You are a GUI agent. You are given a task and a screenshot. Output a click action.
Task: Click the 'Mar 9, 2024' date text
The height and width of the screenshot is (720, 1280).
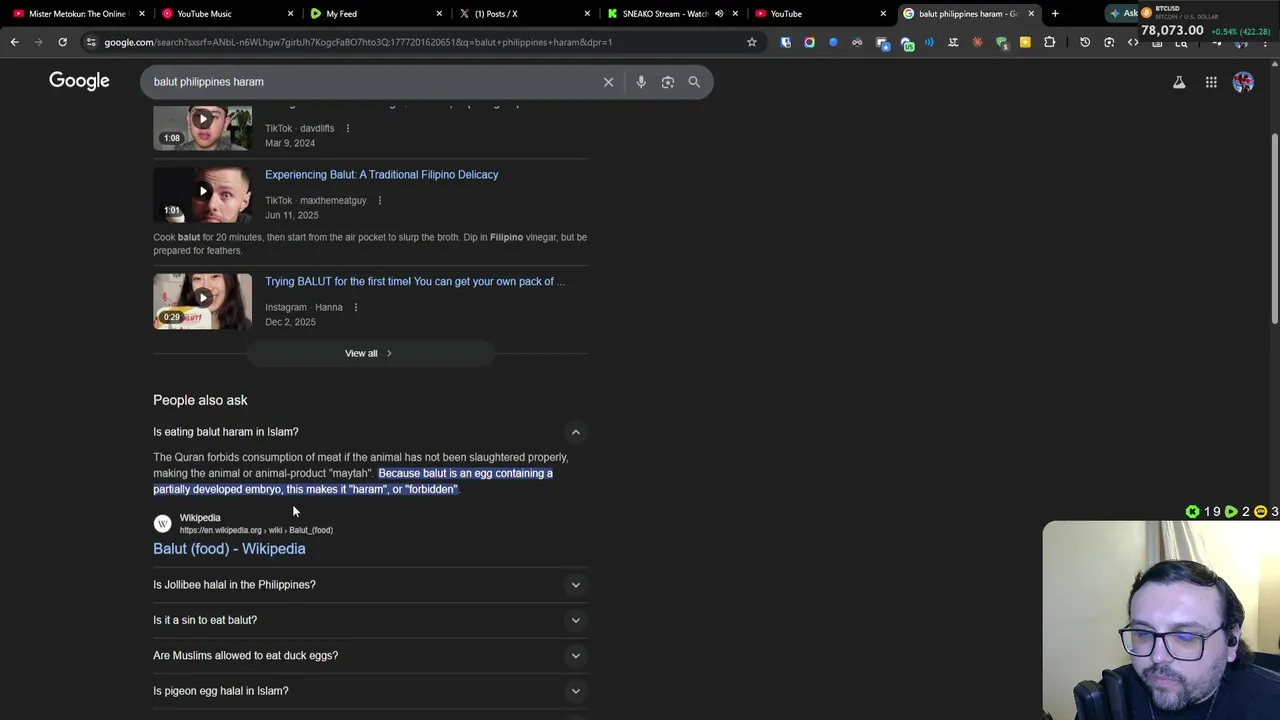pos(290,143)
